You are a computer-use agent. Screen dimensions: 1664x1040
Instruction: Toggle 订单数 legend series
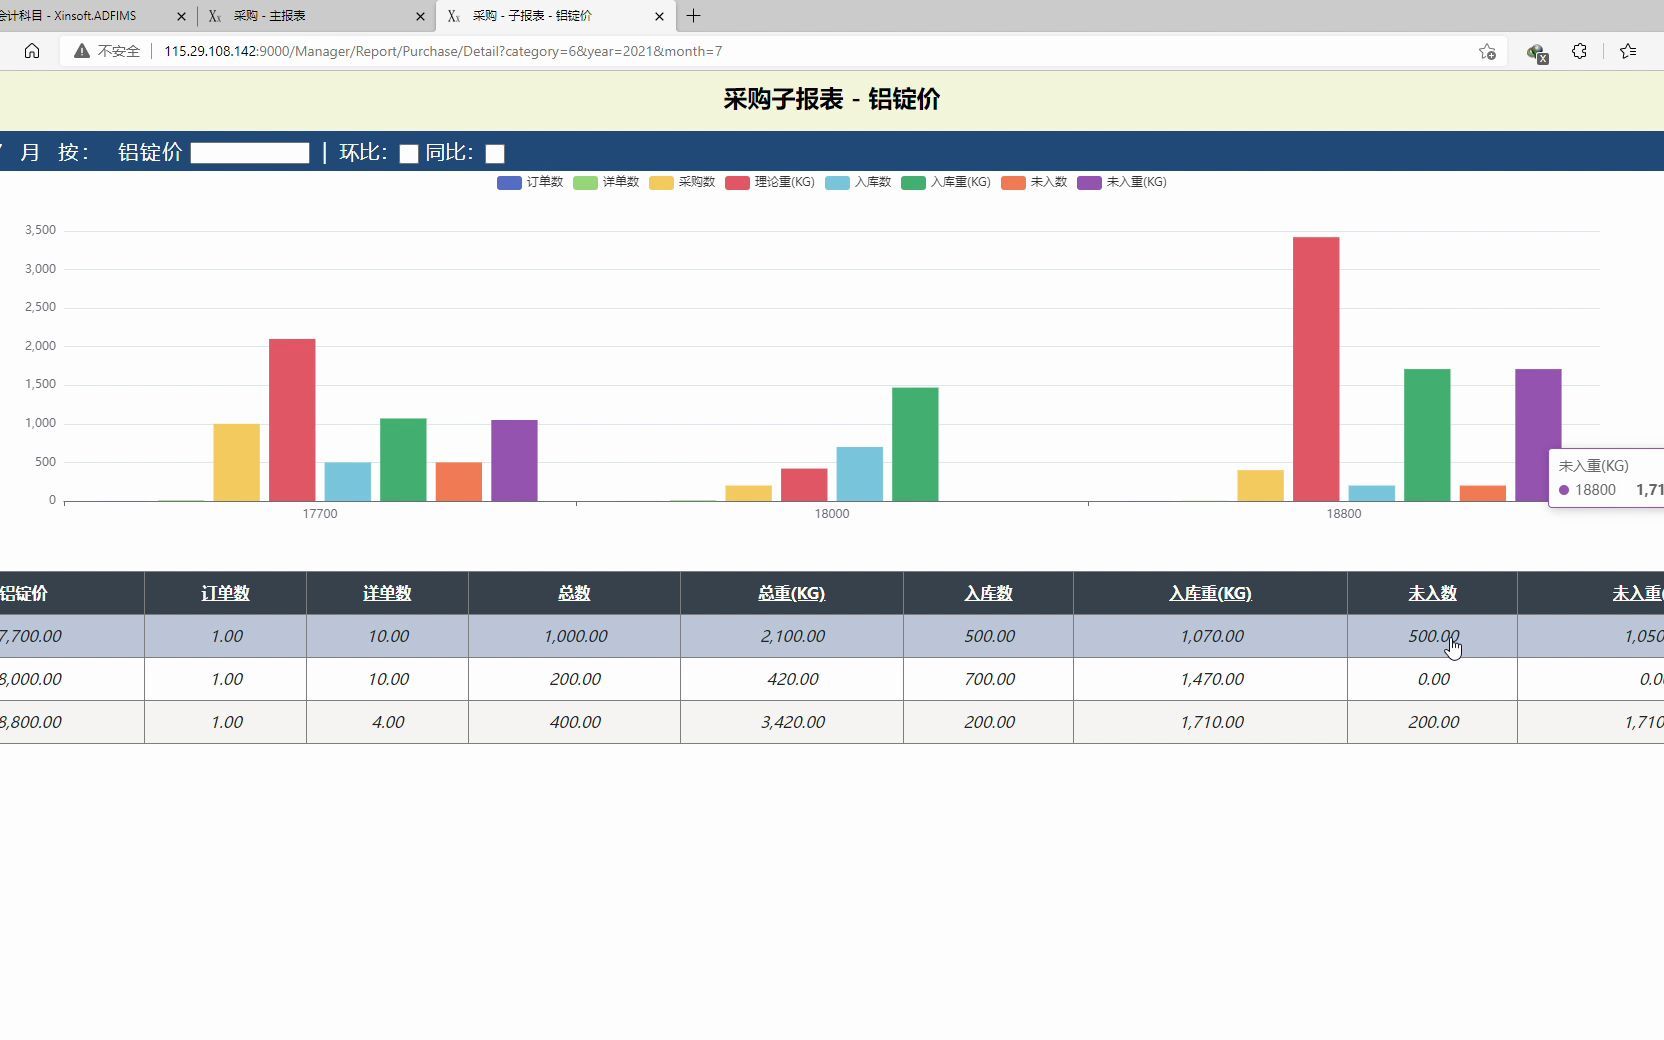click(x=530, y=182)
